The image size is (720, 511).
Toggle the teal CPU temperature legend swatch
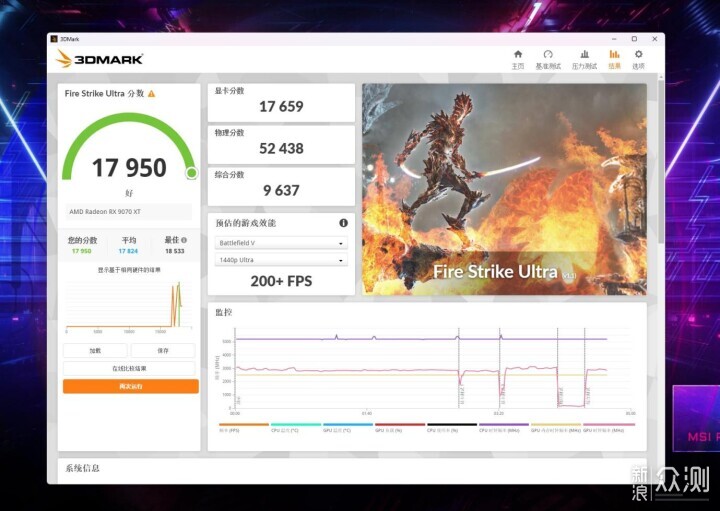296,425
